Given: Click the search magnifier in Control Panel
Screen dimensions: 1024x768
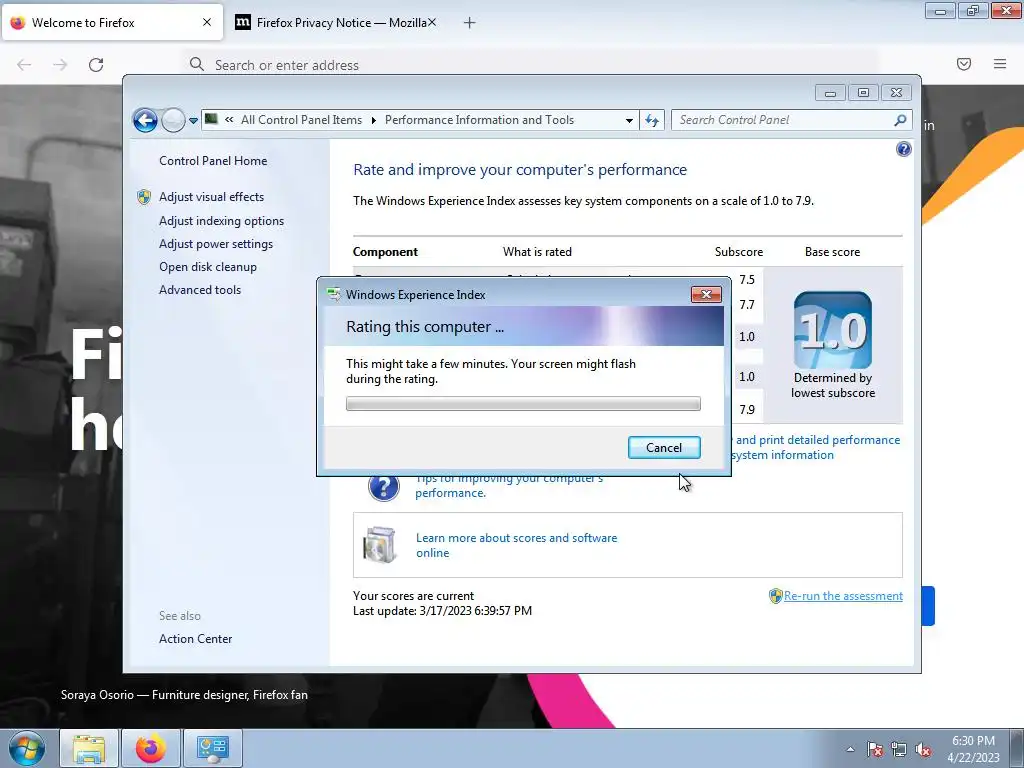Looking at the screenshot, I should point(900,120).
